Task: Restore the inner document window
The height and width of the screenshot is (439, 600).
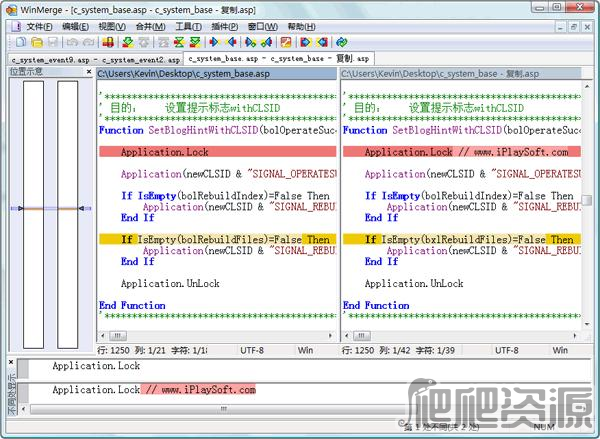Action: click(x=574, y=27)
